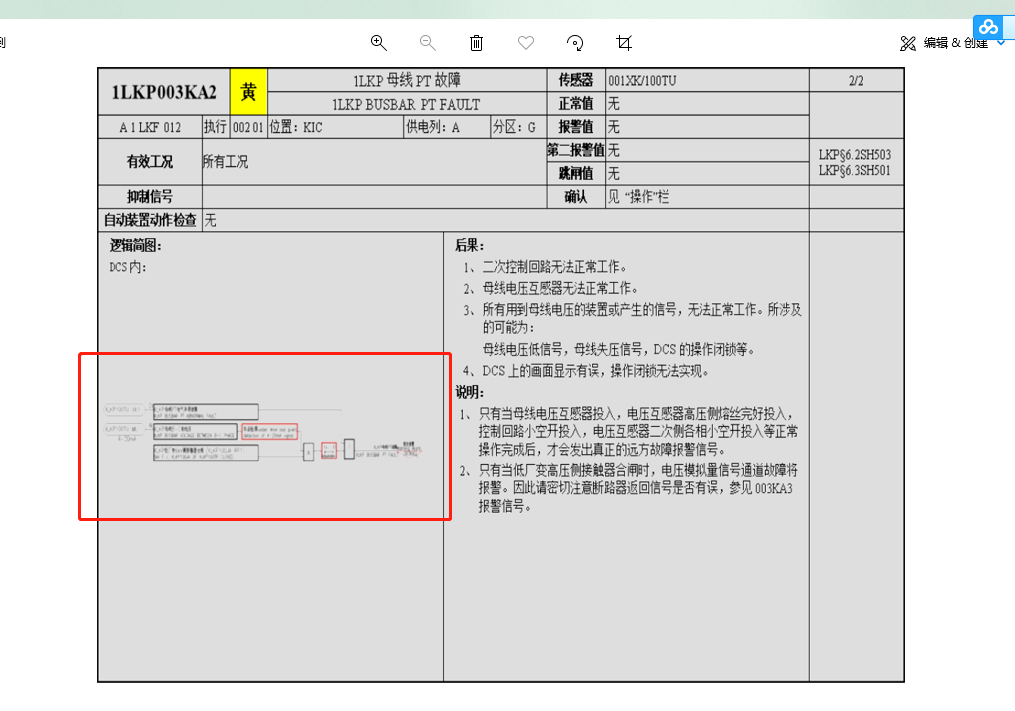This screenshot has width=1015, height=711.
Task: Click the zoom in magnifier icon
Action: click(x=378, y=42)
